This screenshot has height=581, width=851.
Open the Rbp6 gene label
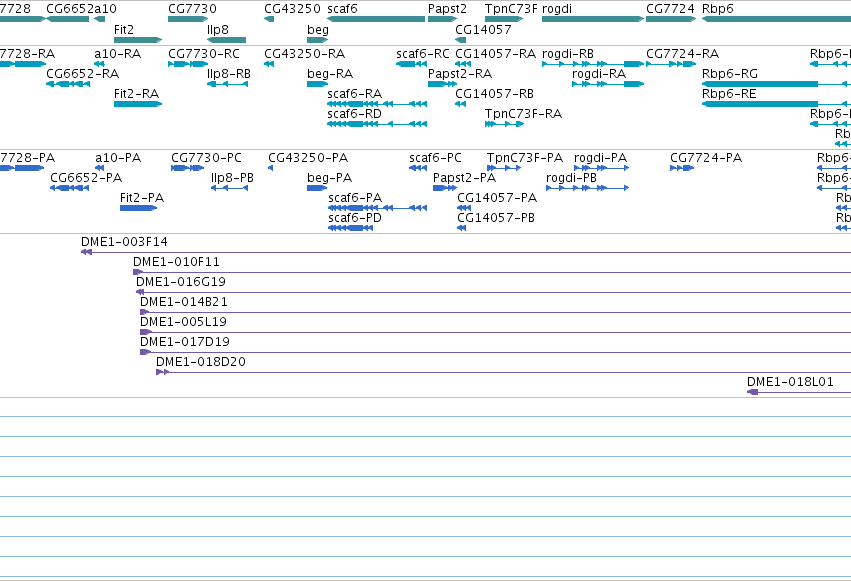point(717,9)
